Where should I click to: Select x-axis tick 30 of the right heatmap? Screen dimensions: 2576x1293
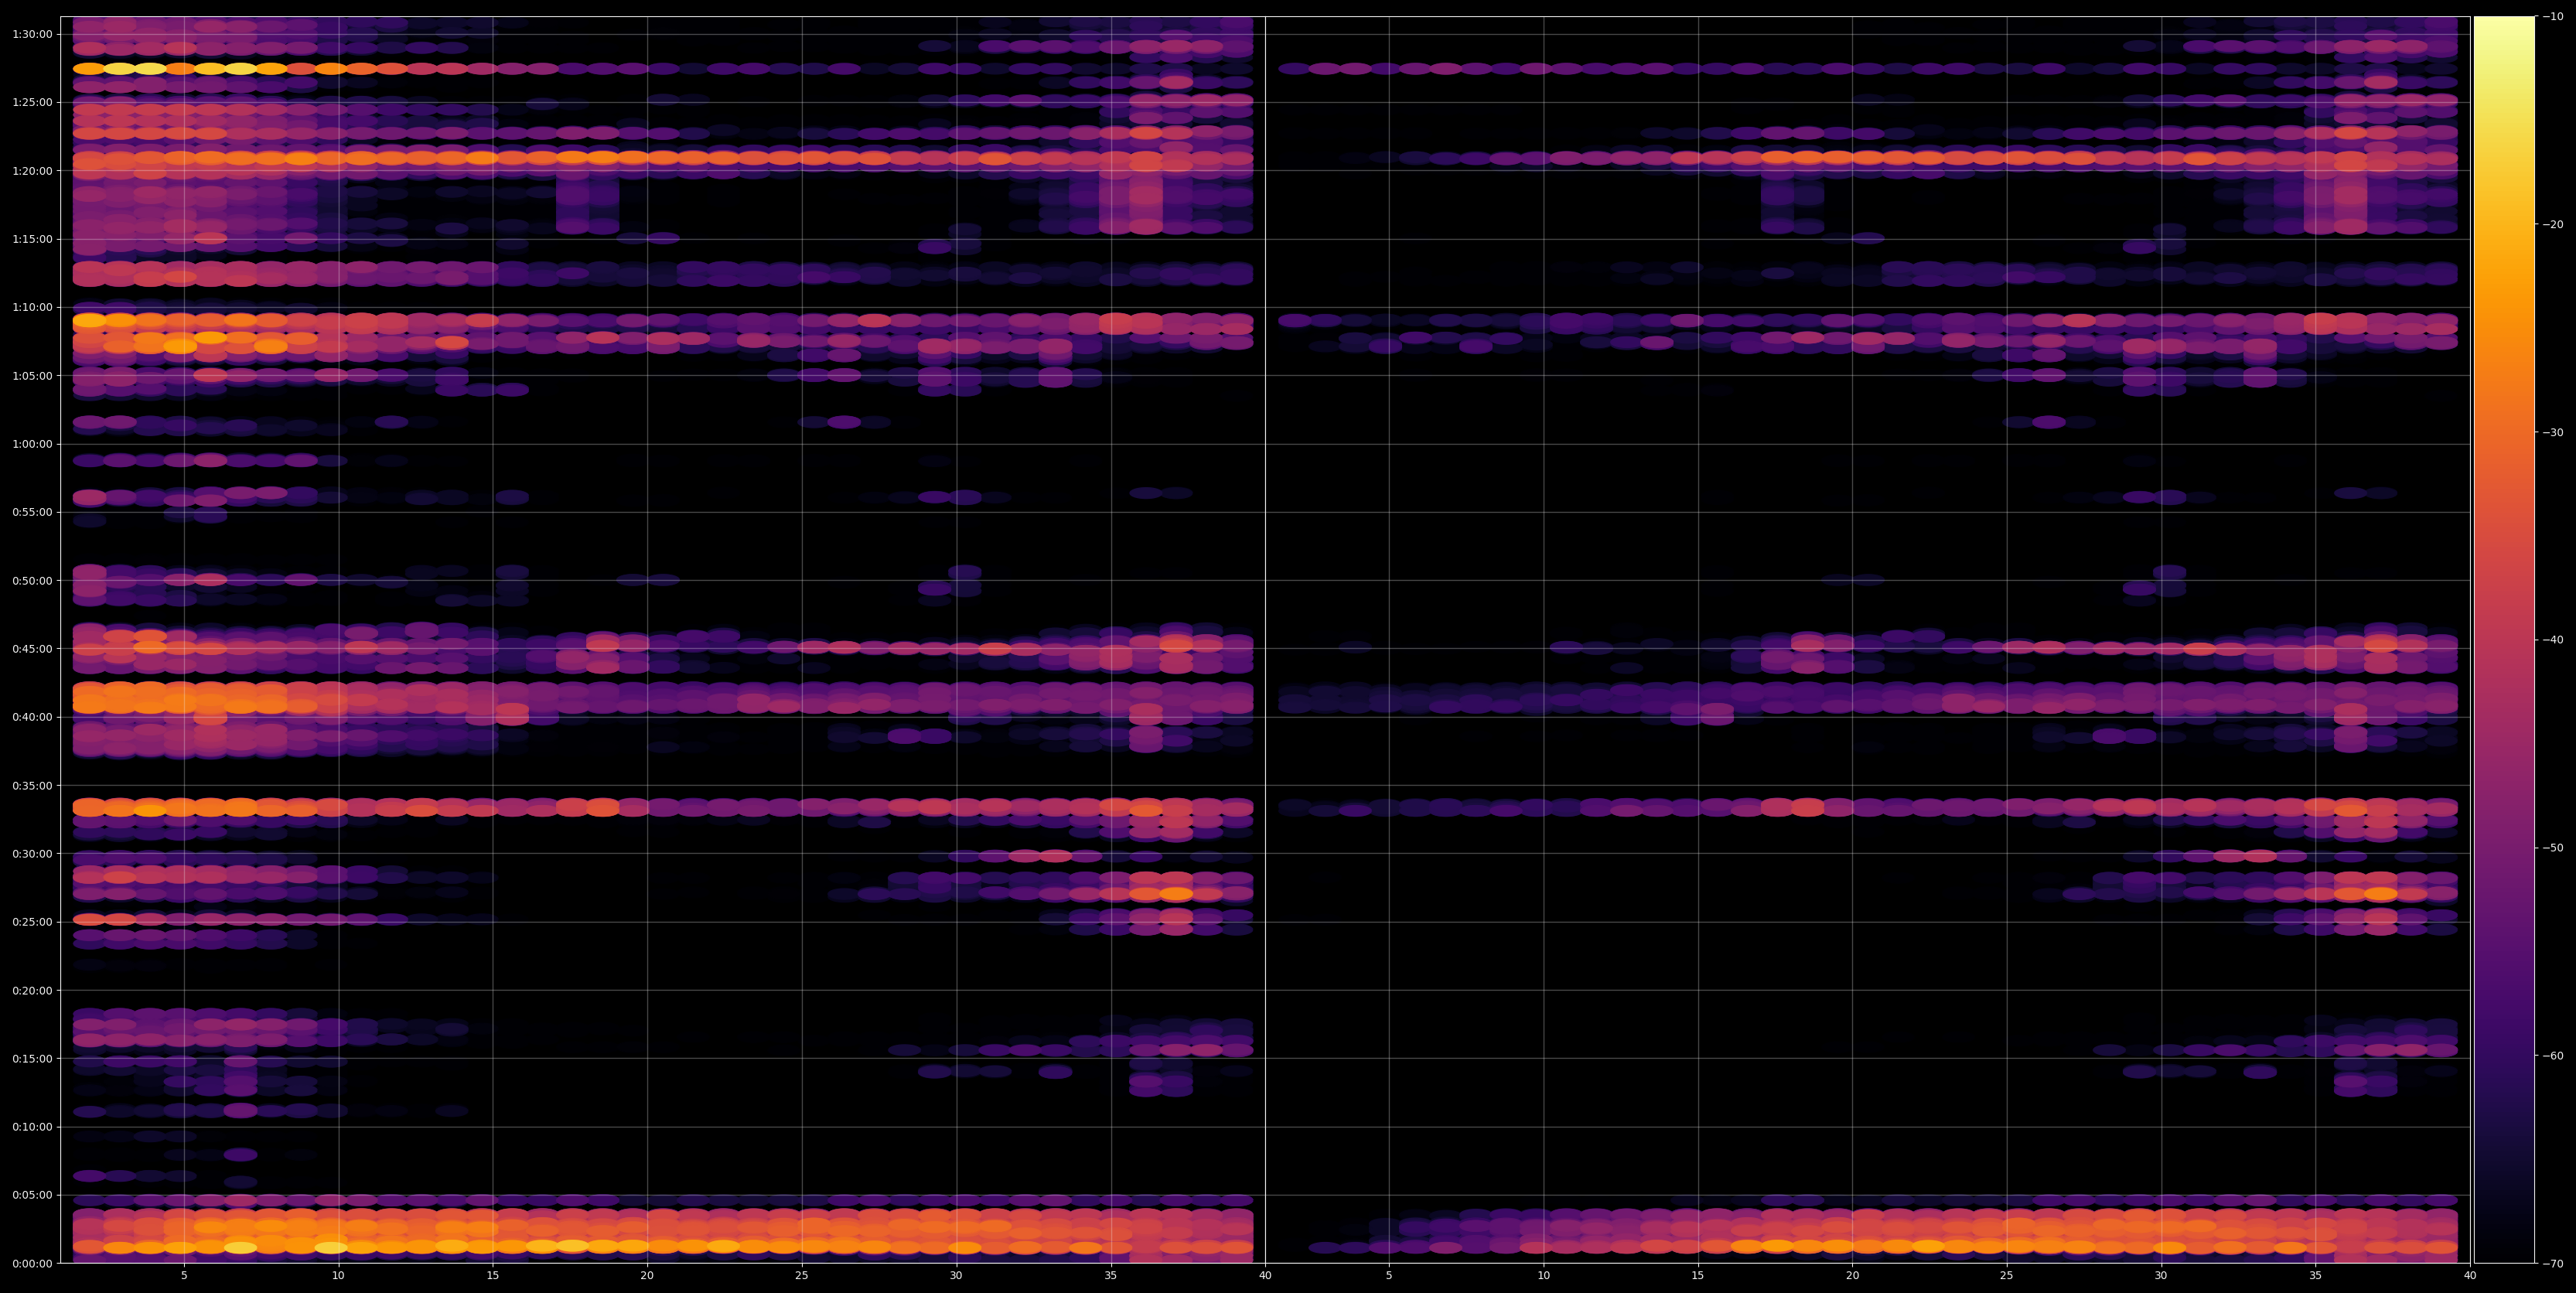click(x=2161, y=1276)
